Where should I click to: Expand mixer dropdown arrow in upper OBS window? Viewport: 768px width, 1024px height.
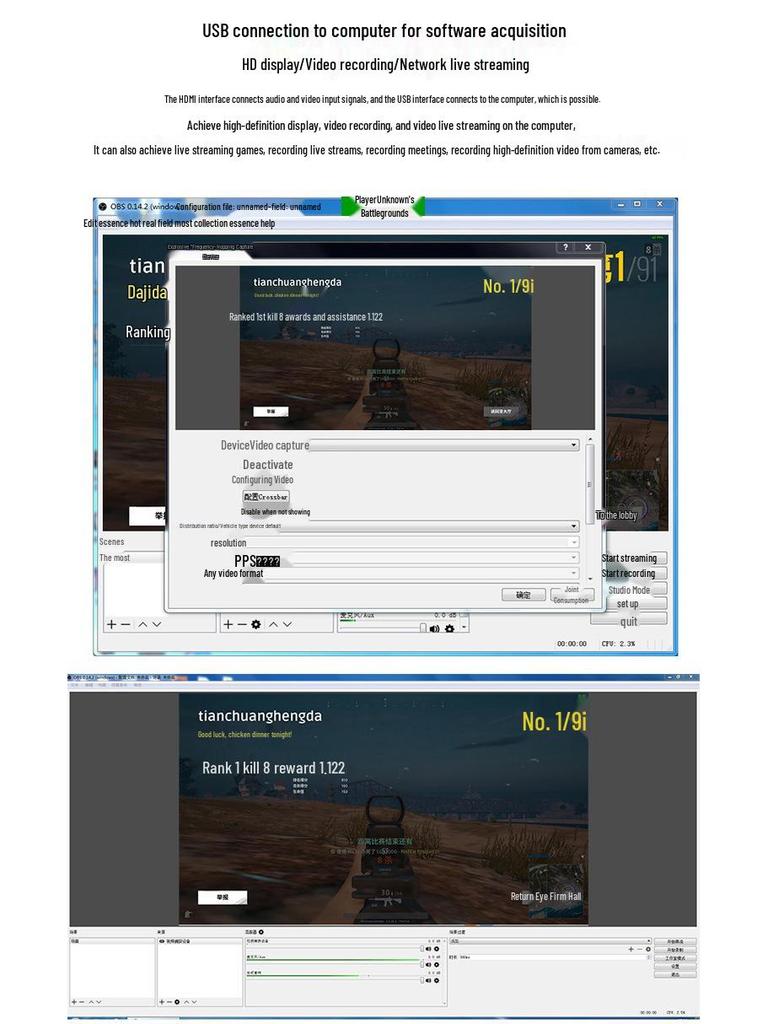(464, 628)
